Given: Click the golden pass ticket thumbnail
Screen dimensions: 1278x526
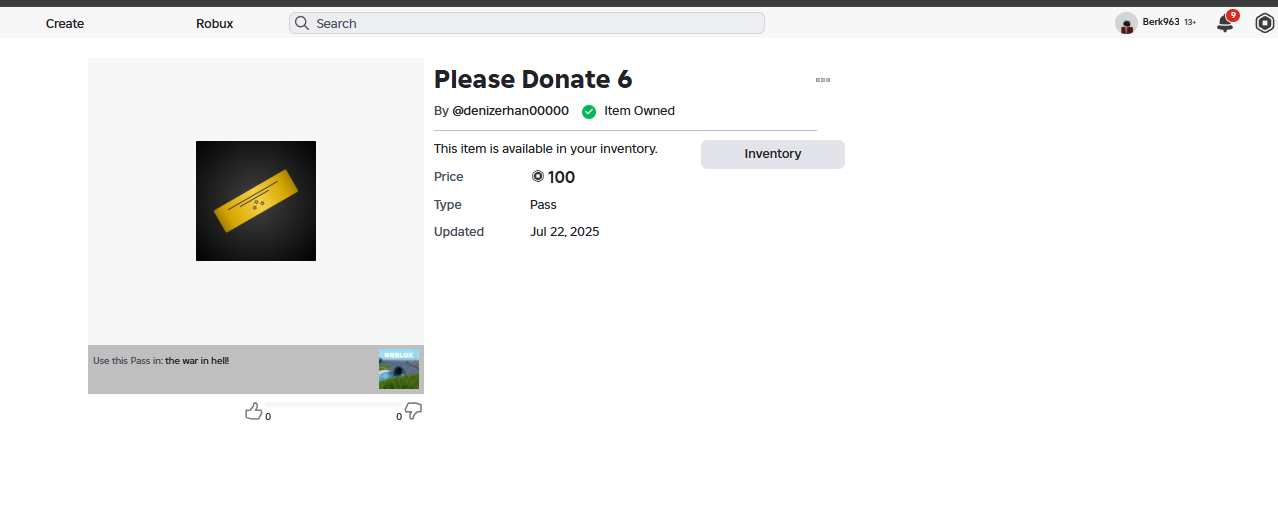Looking at the screenshot, I should point(256,201).
